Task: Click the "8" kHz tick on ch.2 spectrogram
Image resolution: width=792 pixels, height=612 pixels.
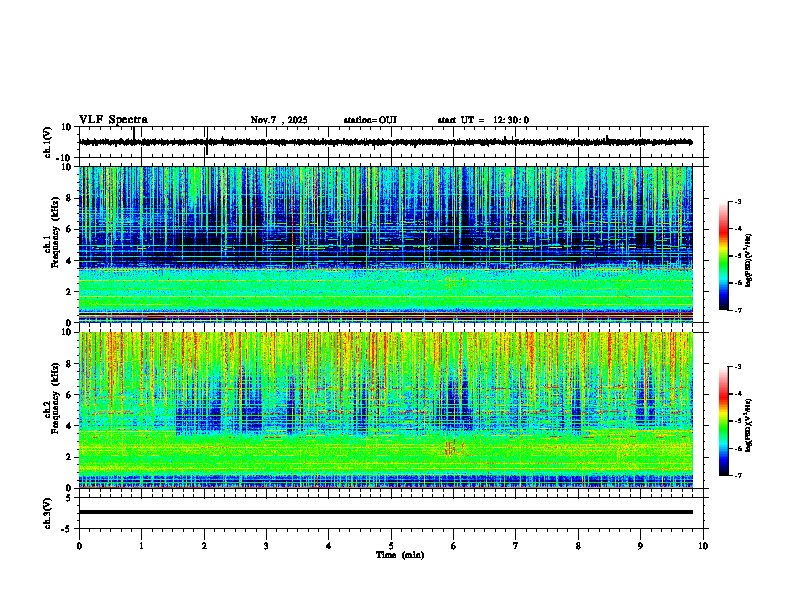Action: tap(70, 364)
